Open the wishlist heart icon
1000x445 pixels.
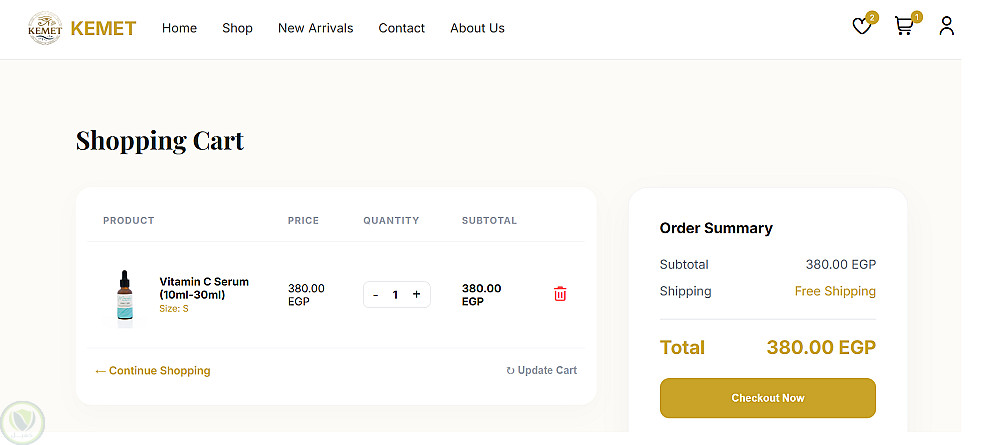[862, 27]
